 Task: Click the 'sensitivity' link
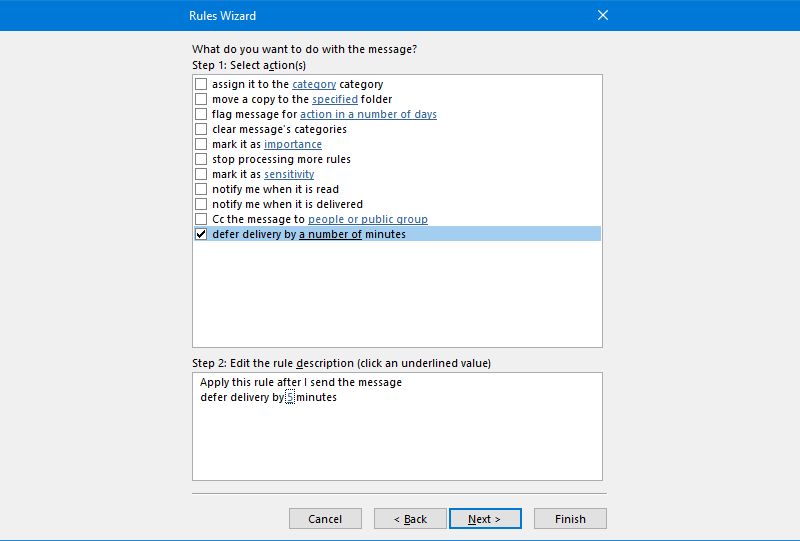(289, 175)
